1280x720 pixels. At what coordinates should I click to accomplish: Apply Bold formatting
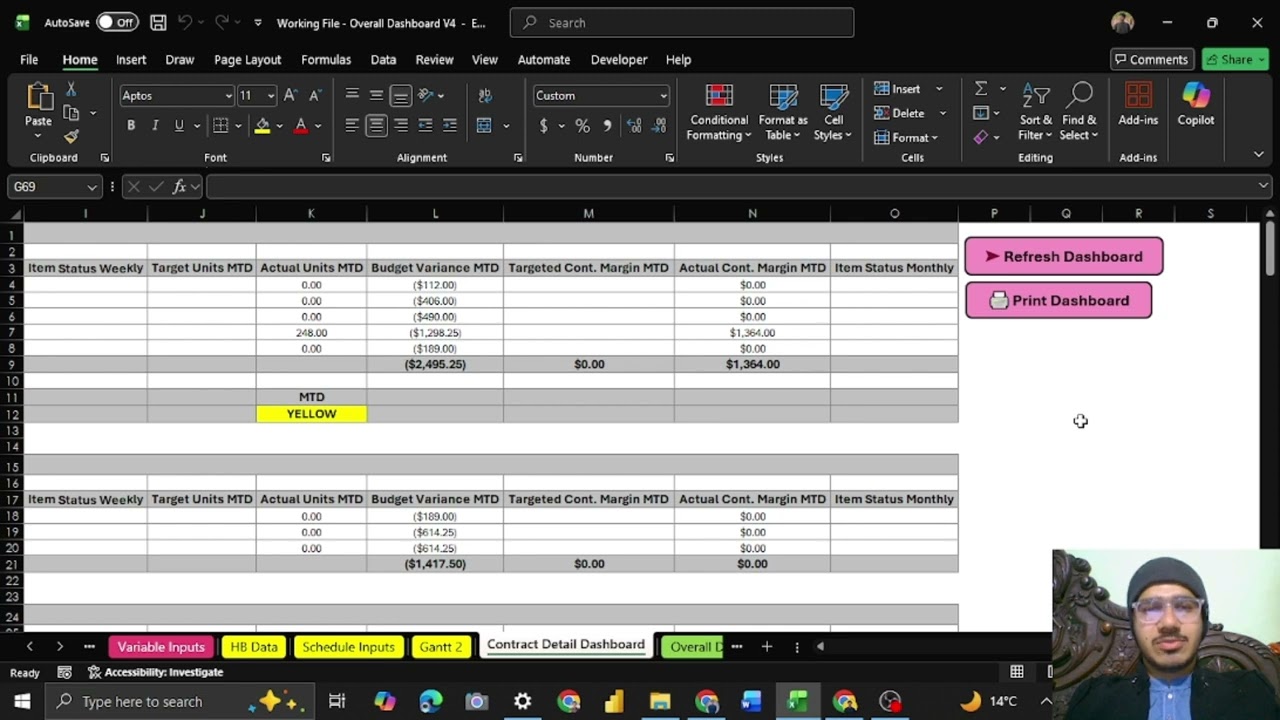[131, 125]
